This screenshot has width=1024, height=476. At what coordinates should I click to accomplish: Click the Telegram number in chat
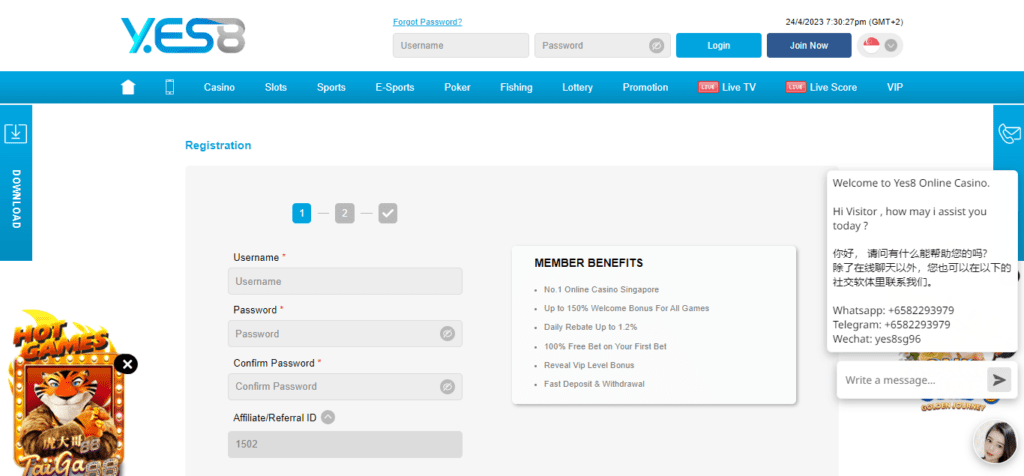(918, 325)
